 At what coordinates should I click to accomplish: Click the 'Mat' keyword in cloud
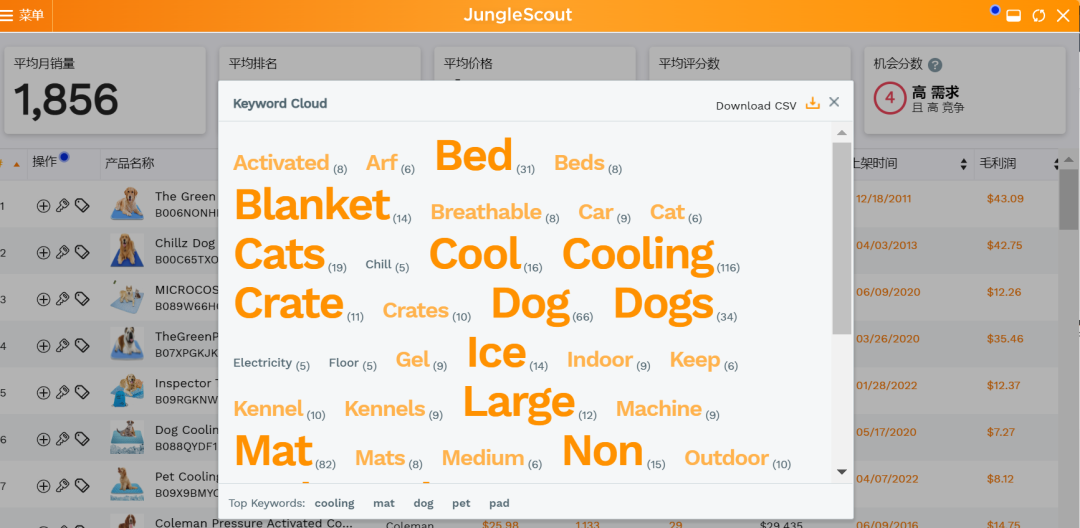click(273, 452)
